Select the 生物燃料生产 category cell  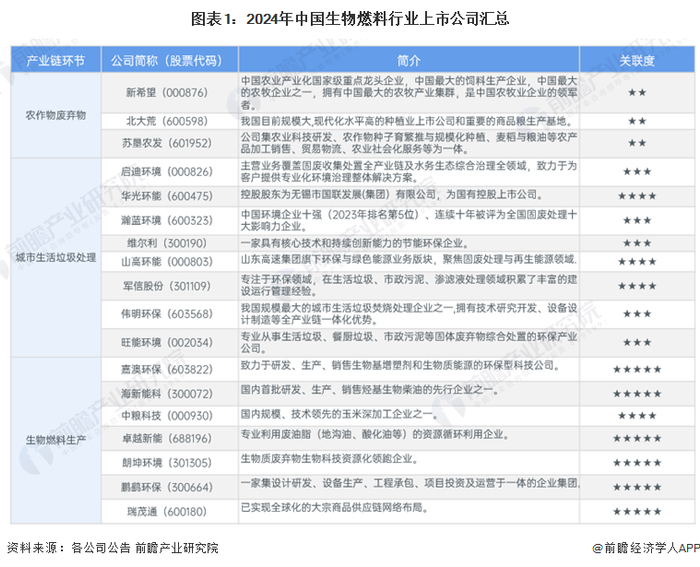click(56, 440)
